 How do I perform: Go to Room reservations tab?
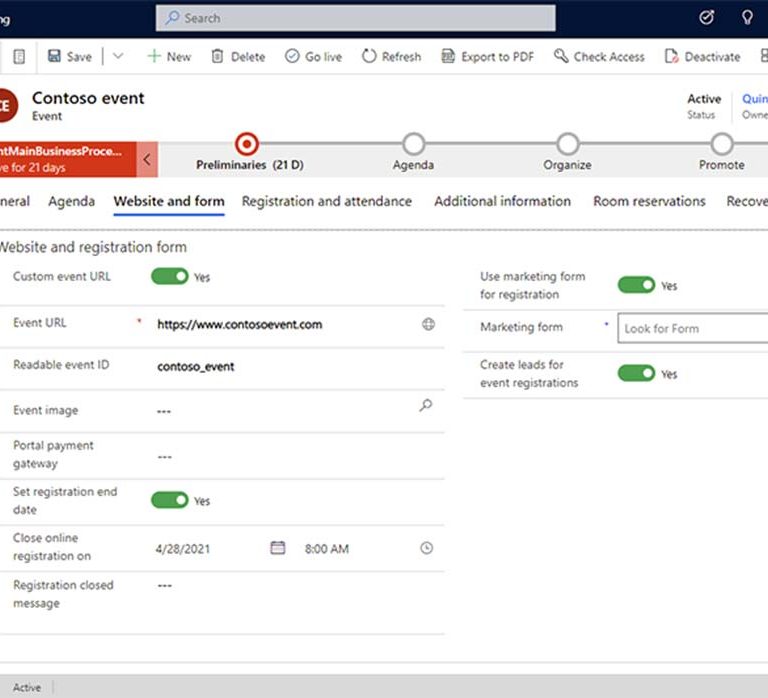tap(649, 201)
